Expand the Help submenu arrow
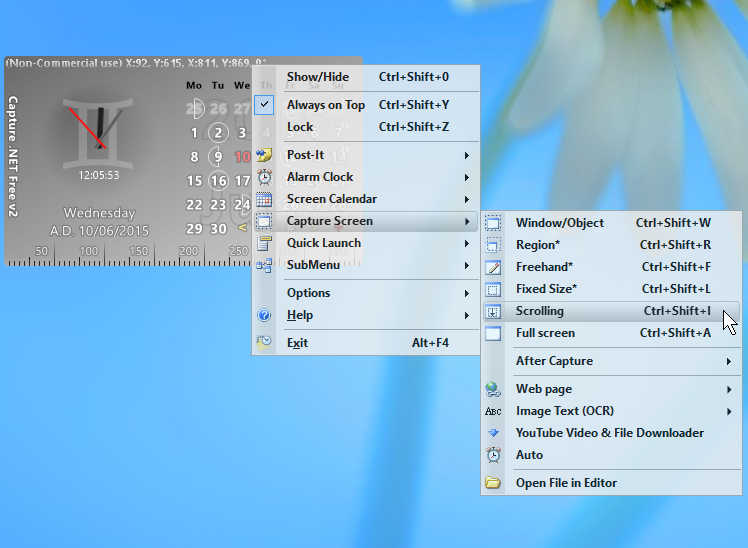The height and width of the screenshot is (548, 748). (467, 315)
